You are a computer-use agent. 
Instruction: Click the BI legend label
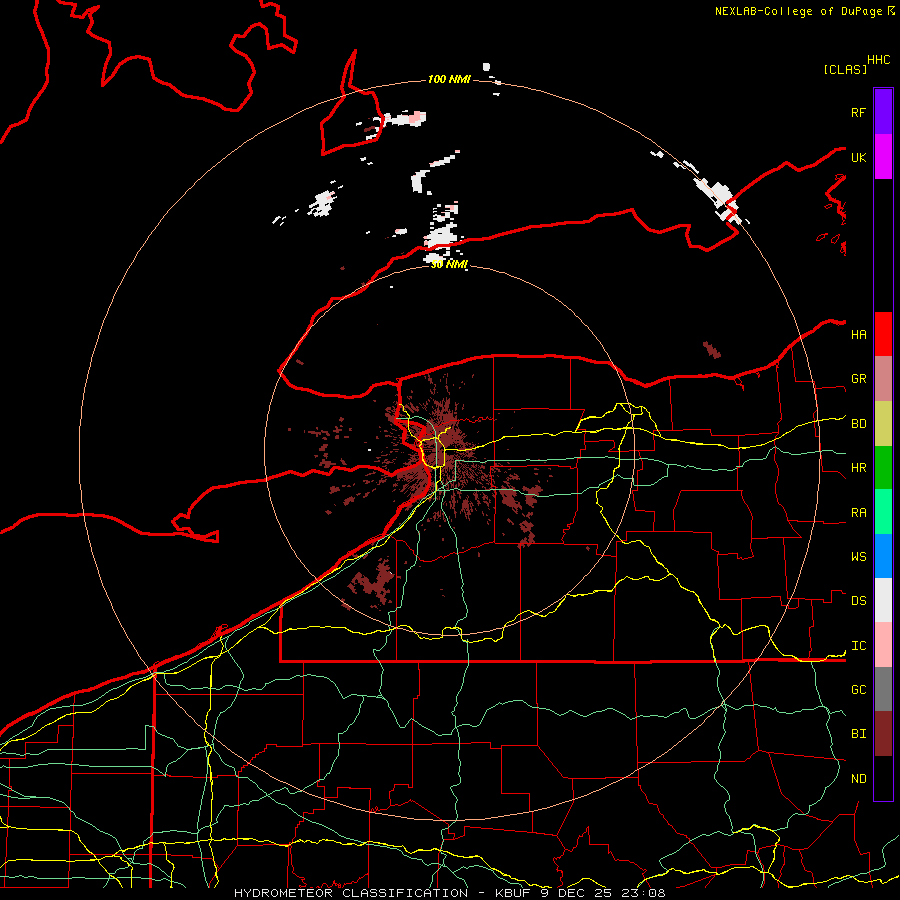click(x=858, y=734)
